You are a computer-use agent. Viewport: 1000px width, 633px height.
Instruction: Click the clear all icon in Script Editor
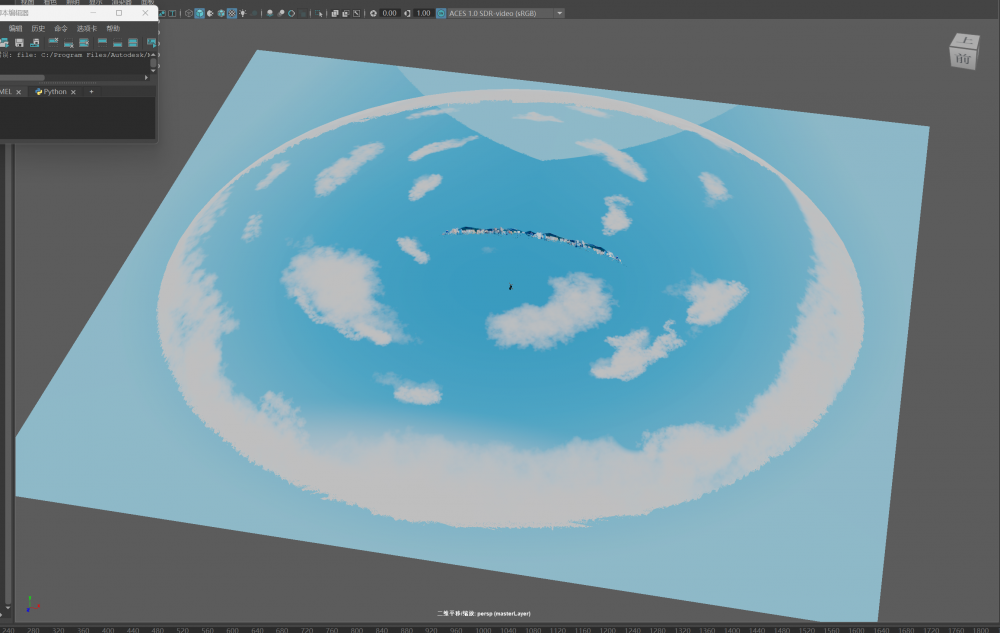pyautogui.click(x=85, y=43)
